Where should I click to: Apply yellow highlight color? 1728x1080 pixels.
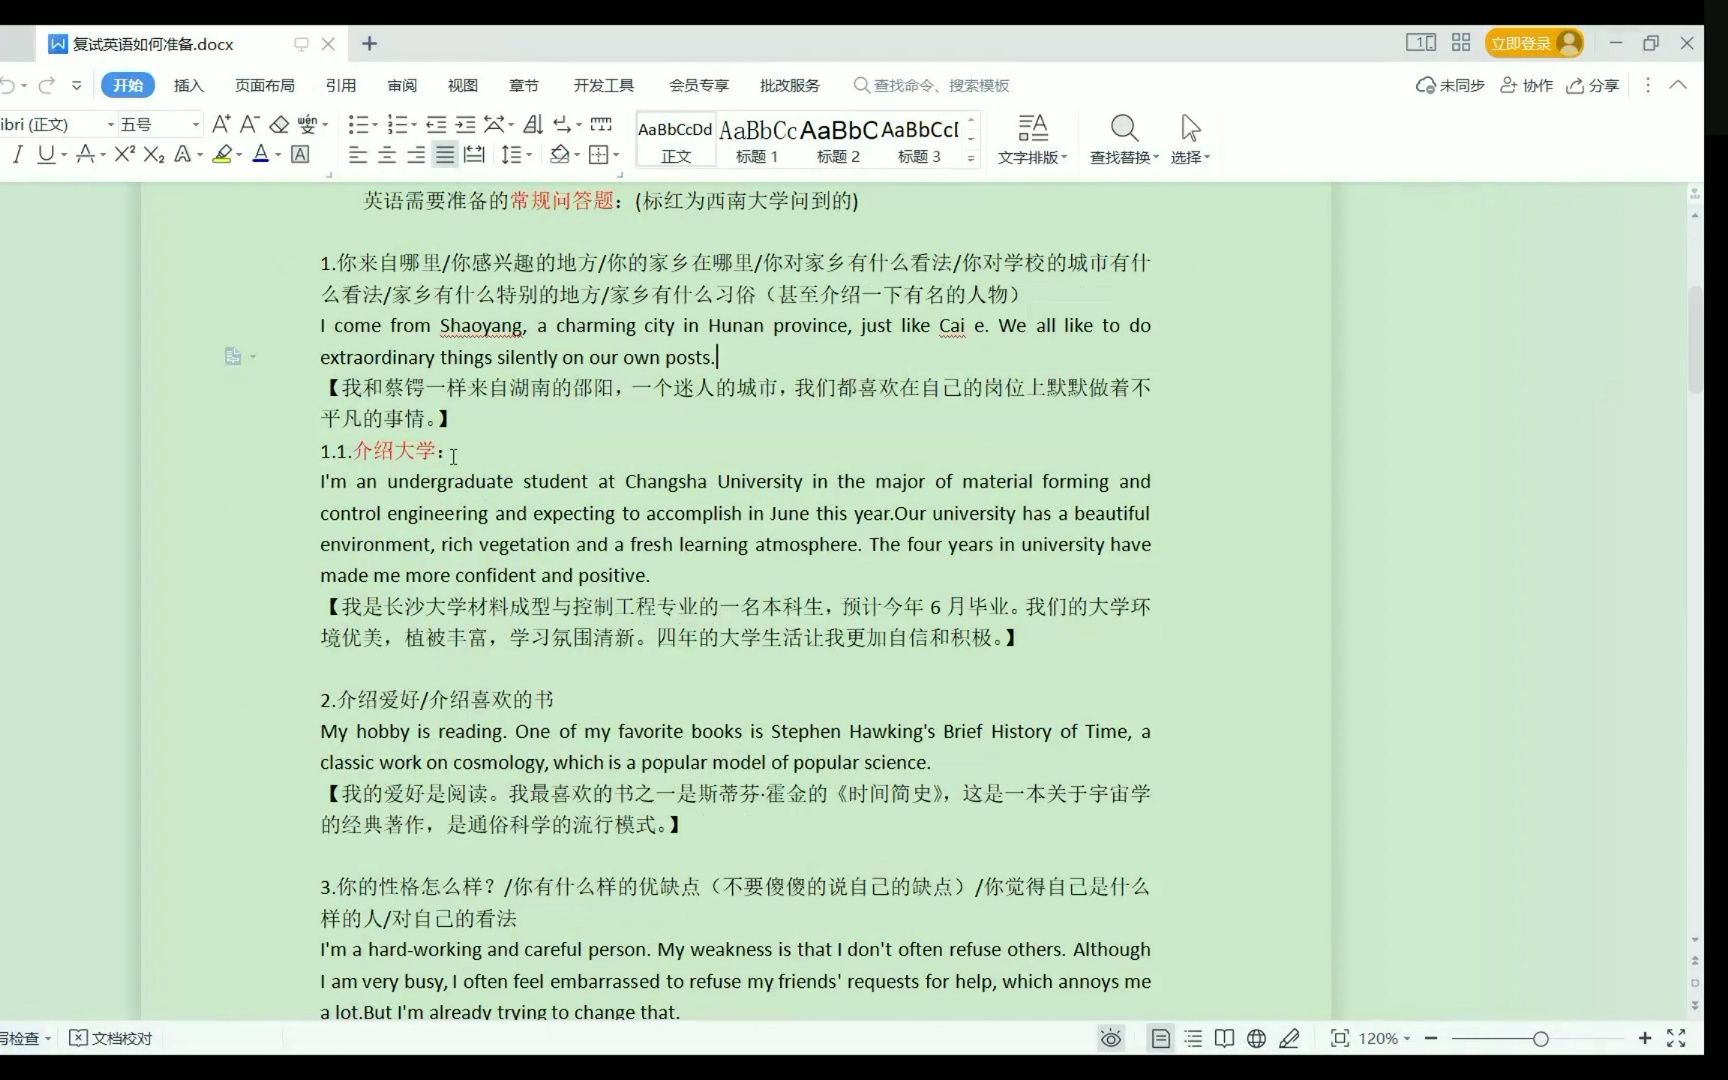[x=222, y=154]
